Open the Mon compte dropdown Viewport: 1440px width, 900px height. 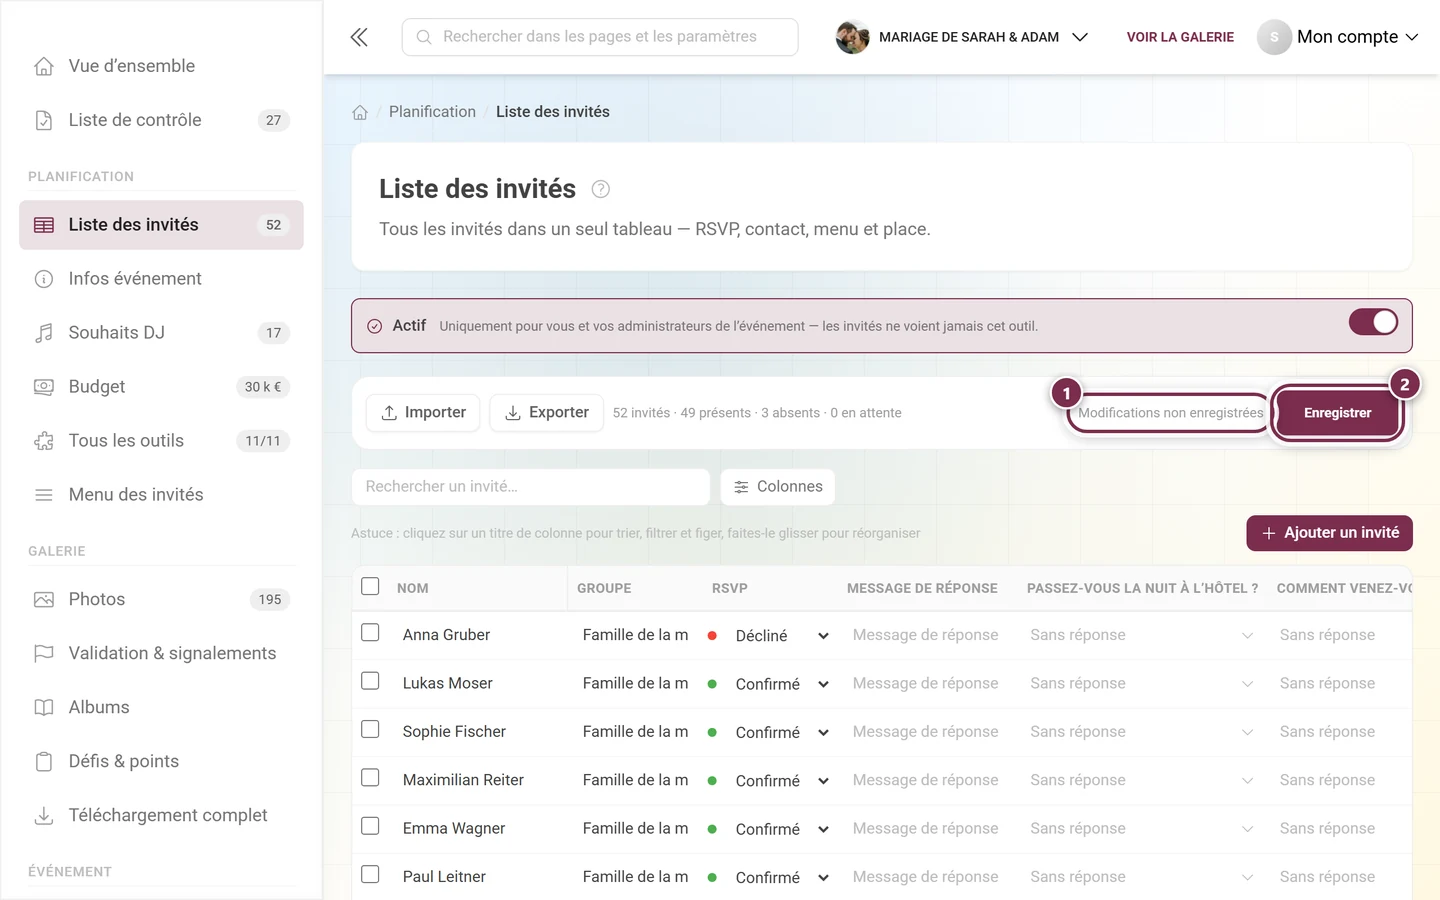pyautogui.click(x=1338, y=37)
